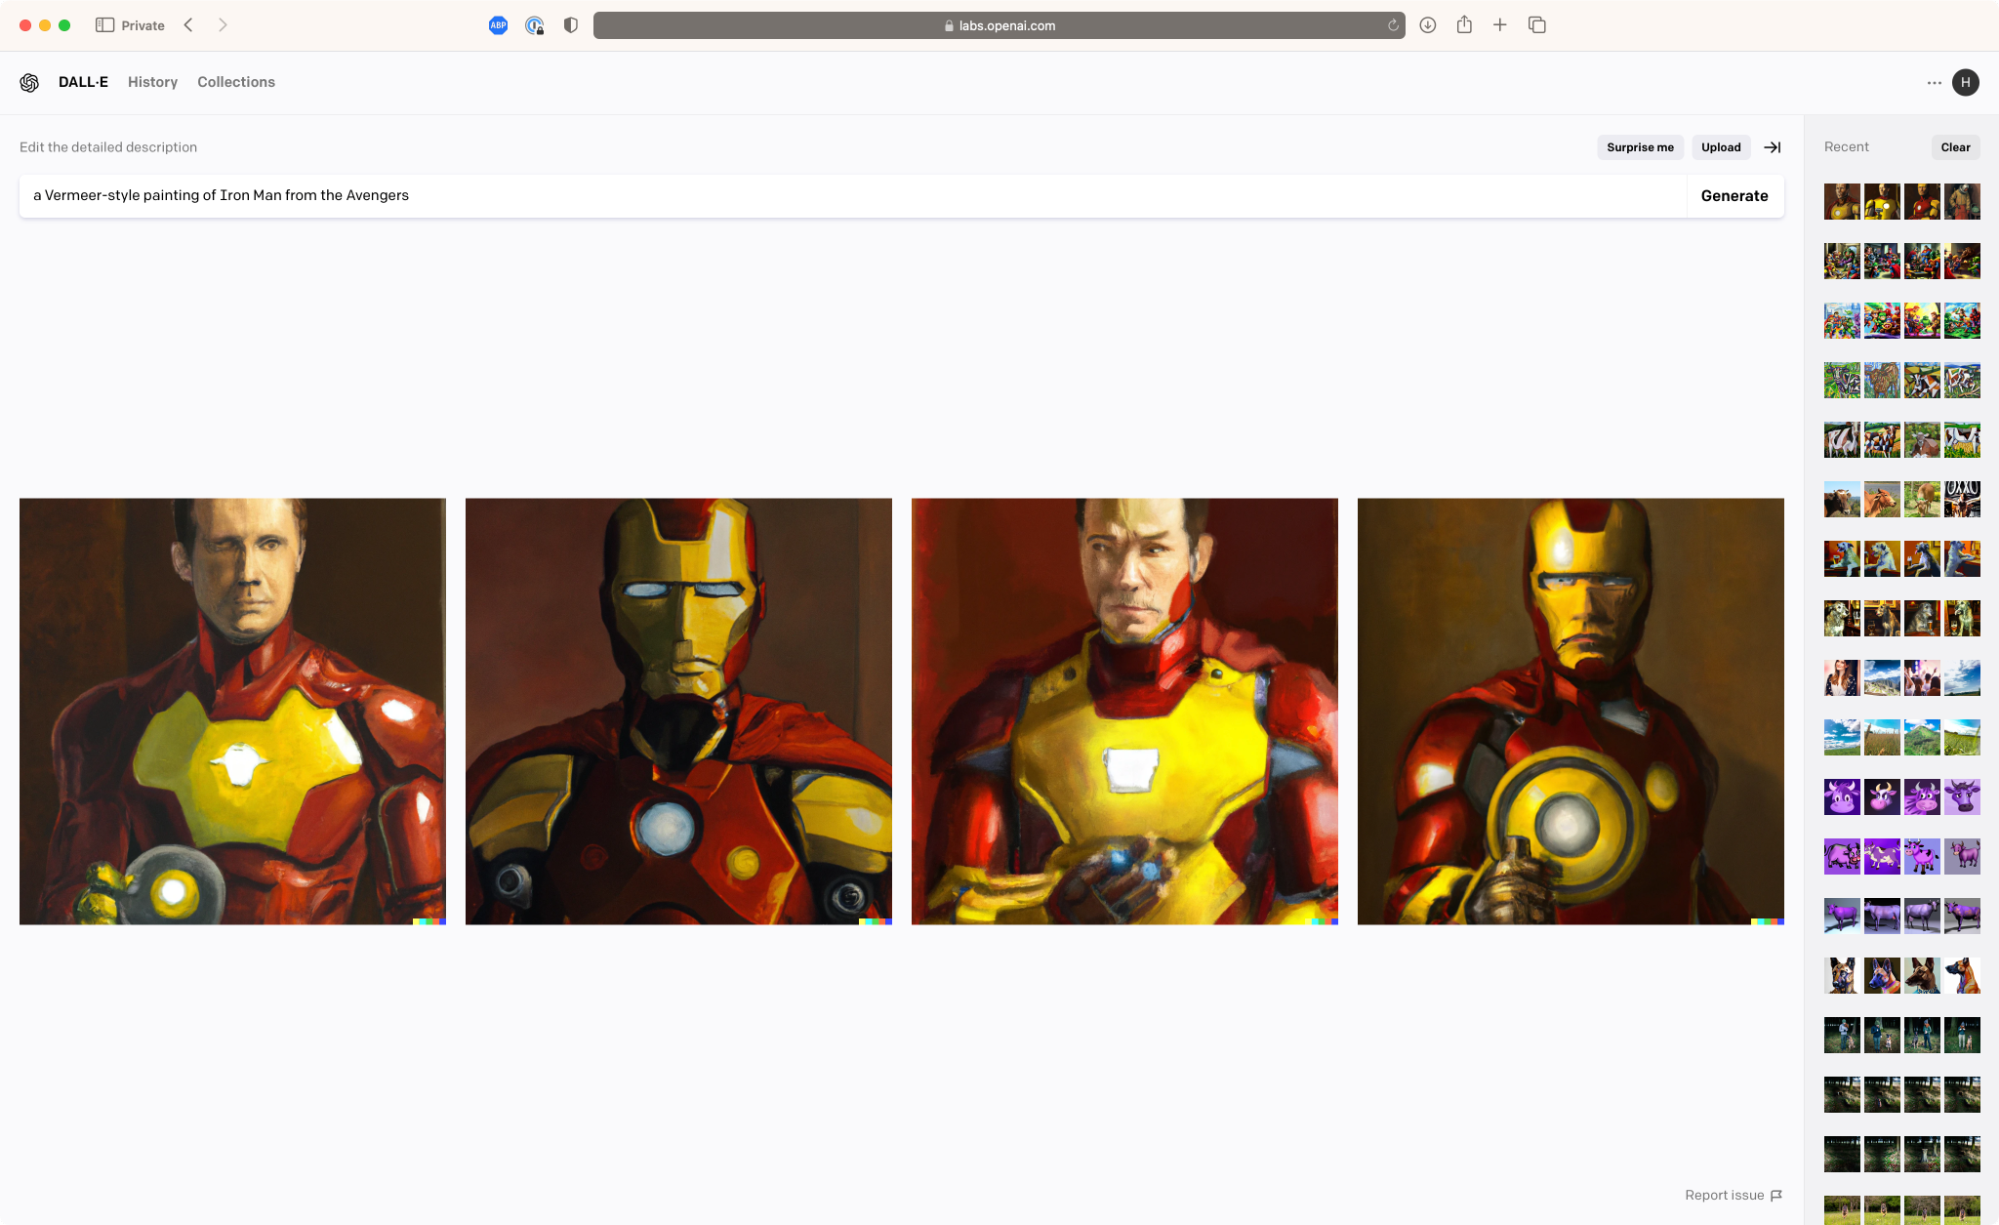The width and height of the screenshot is (1999, 1225).
Task: Click the Safari share icon
Action: tap(1464, 25)
